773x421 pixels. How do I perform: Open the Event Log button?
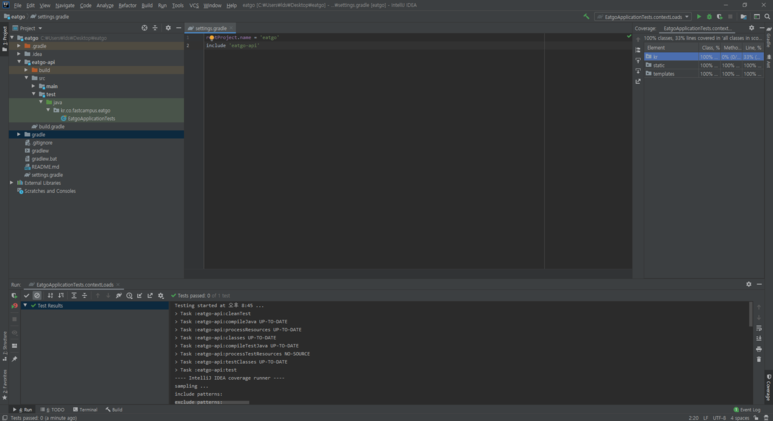(749, 409)
